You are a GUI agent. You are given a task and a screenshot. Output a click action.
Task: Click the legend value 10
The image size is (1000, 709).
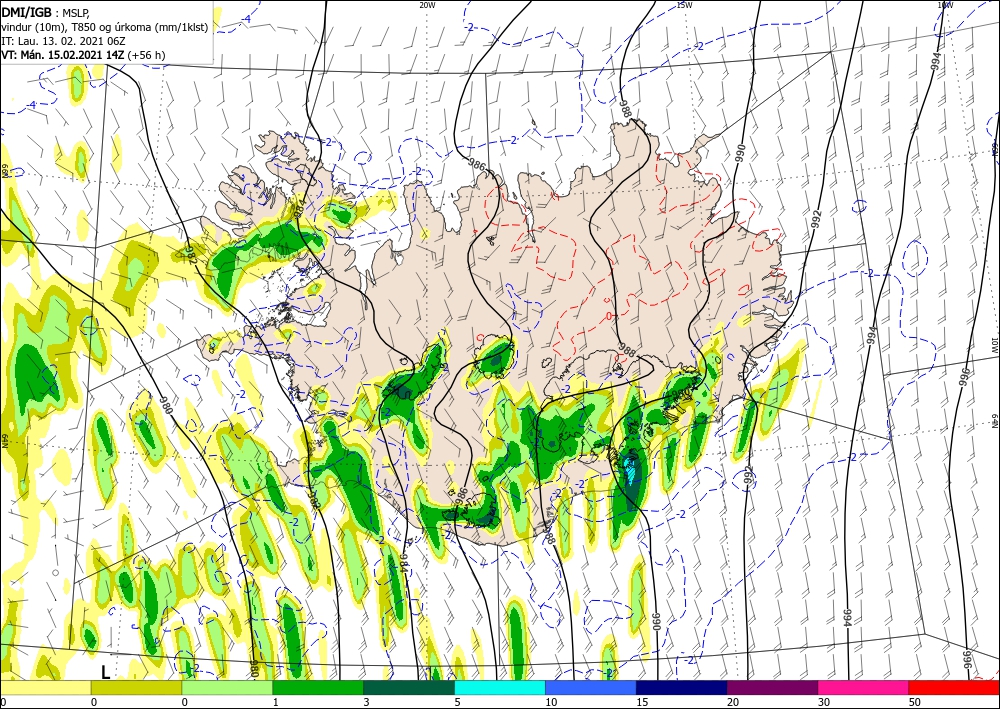point(551,702)
